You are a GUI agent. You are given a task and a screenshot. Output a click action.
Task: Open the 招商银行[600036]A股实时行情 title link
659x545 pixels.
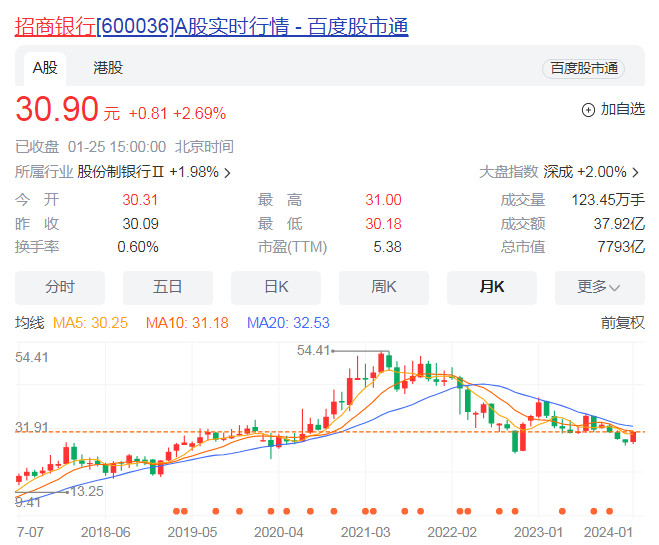(211, 26)
